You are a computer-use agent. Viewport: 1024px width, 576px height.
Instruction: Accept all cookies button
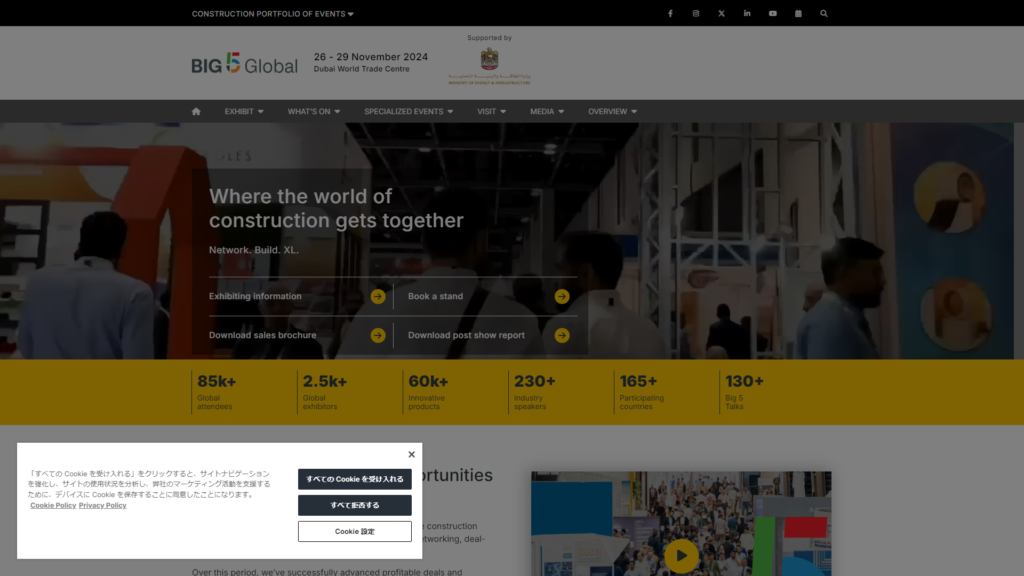point(355,479)
